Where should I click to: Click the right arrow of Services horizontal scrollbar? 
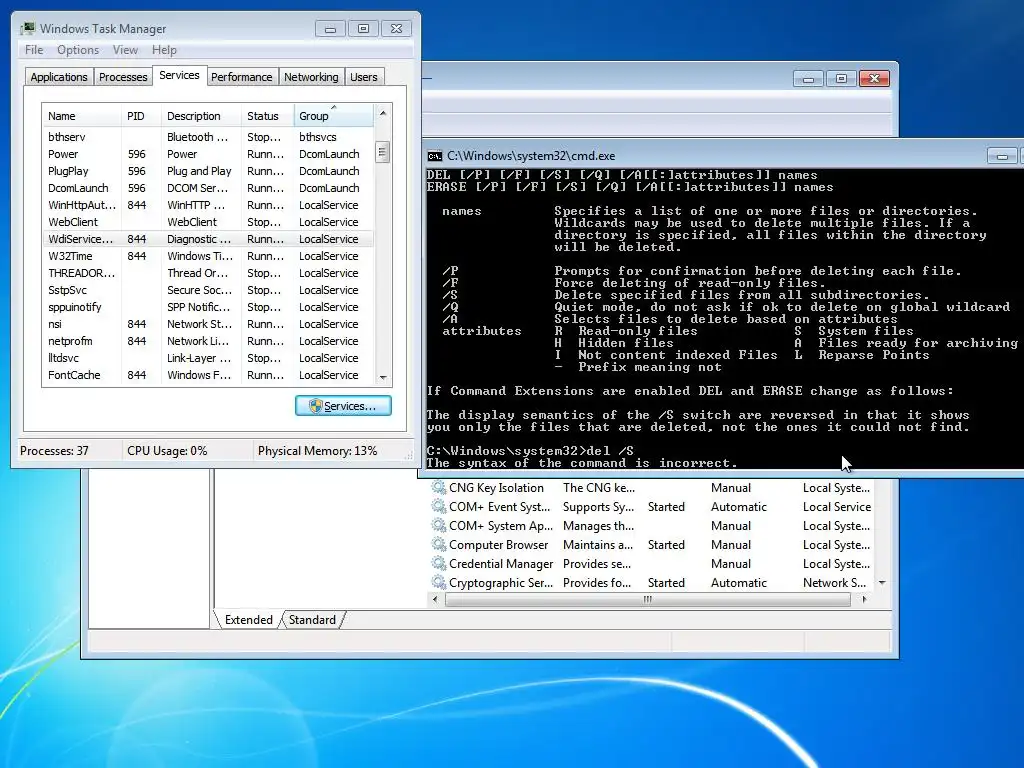[x=864, y=600]
